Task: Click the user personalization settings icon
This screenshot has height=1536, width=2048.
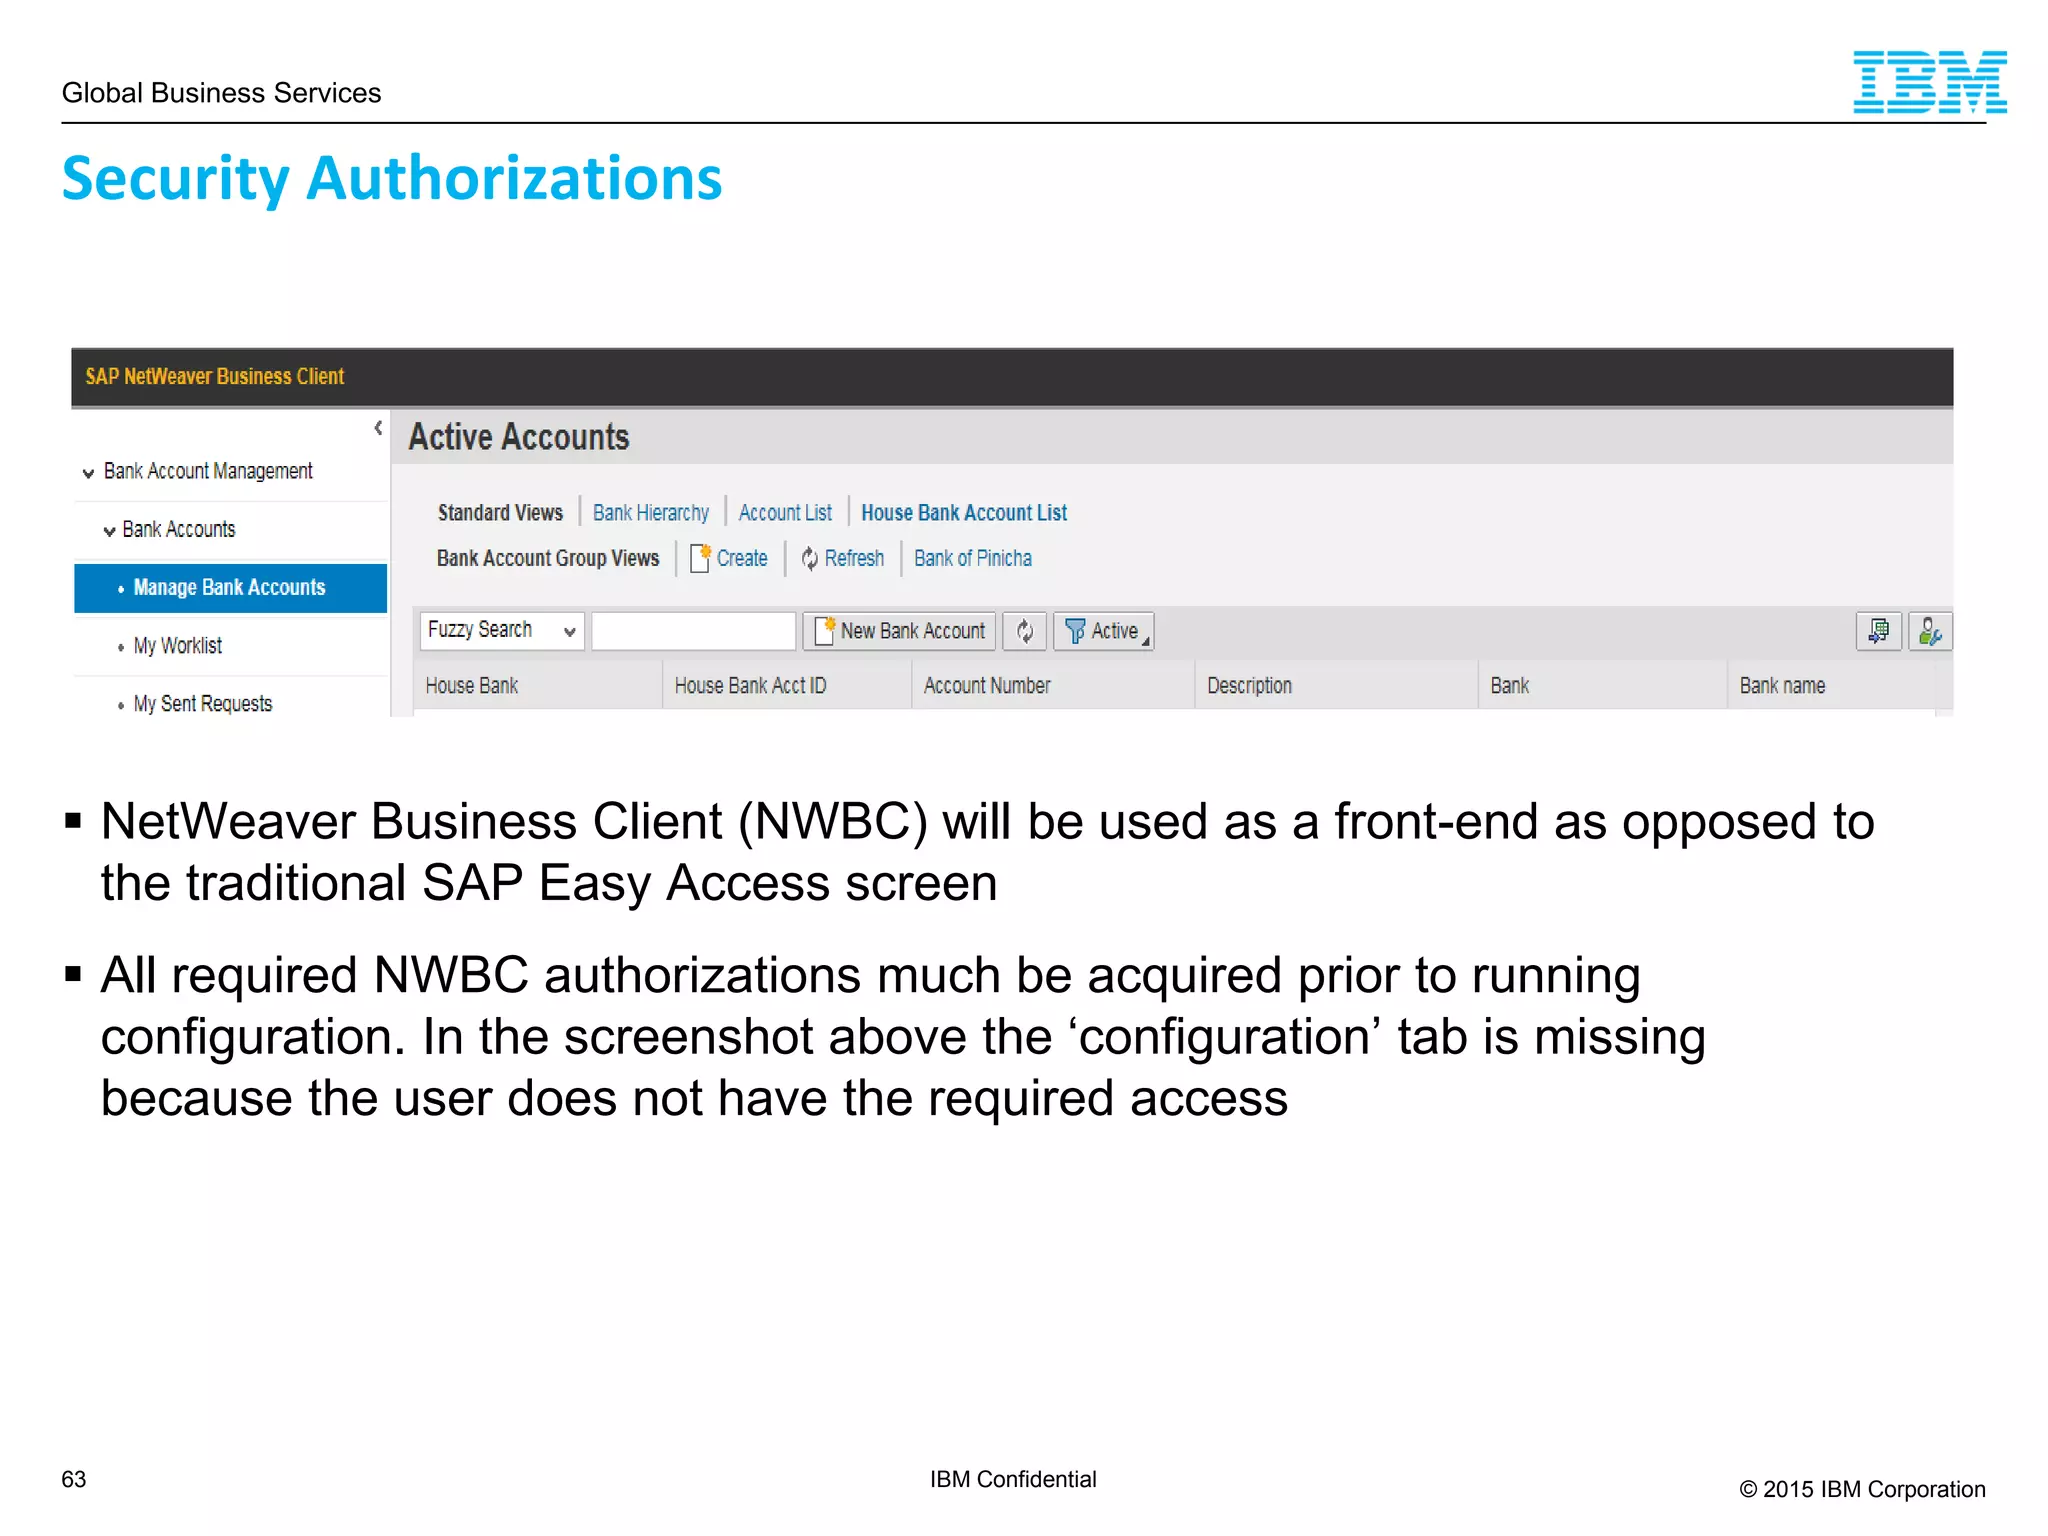Action: coord(1930,631)
